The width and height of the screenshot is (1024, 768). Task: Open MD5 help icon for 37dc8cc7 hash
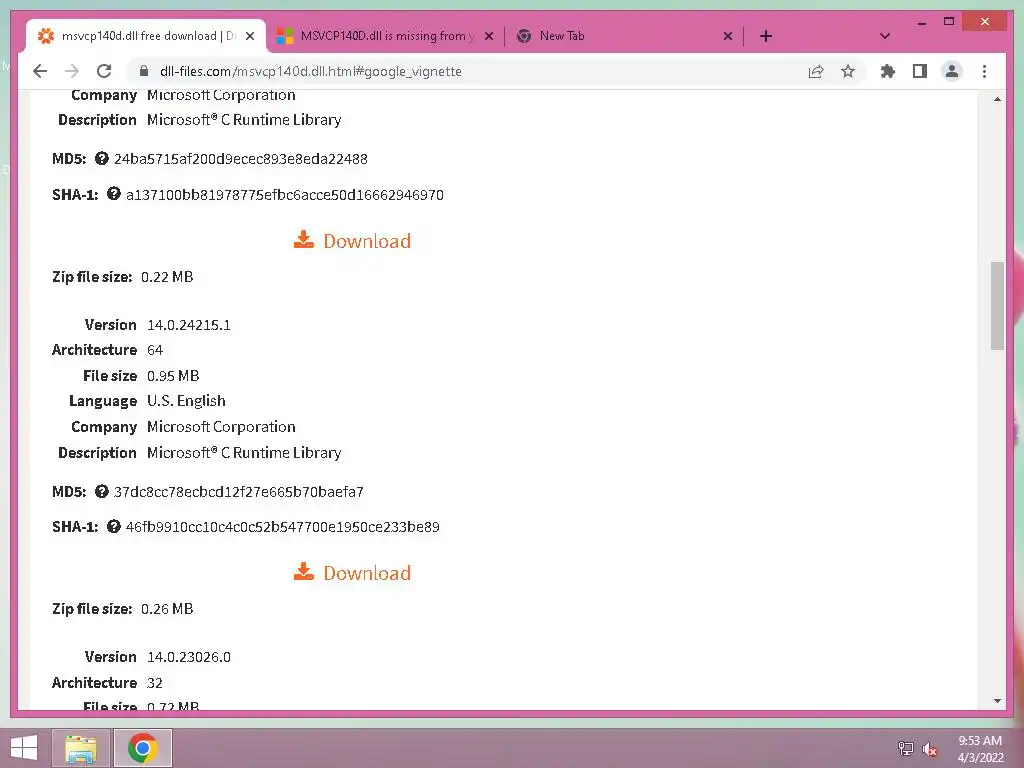tap(101, 490)
